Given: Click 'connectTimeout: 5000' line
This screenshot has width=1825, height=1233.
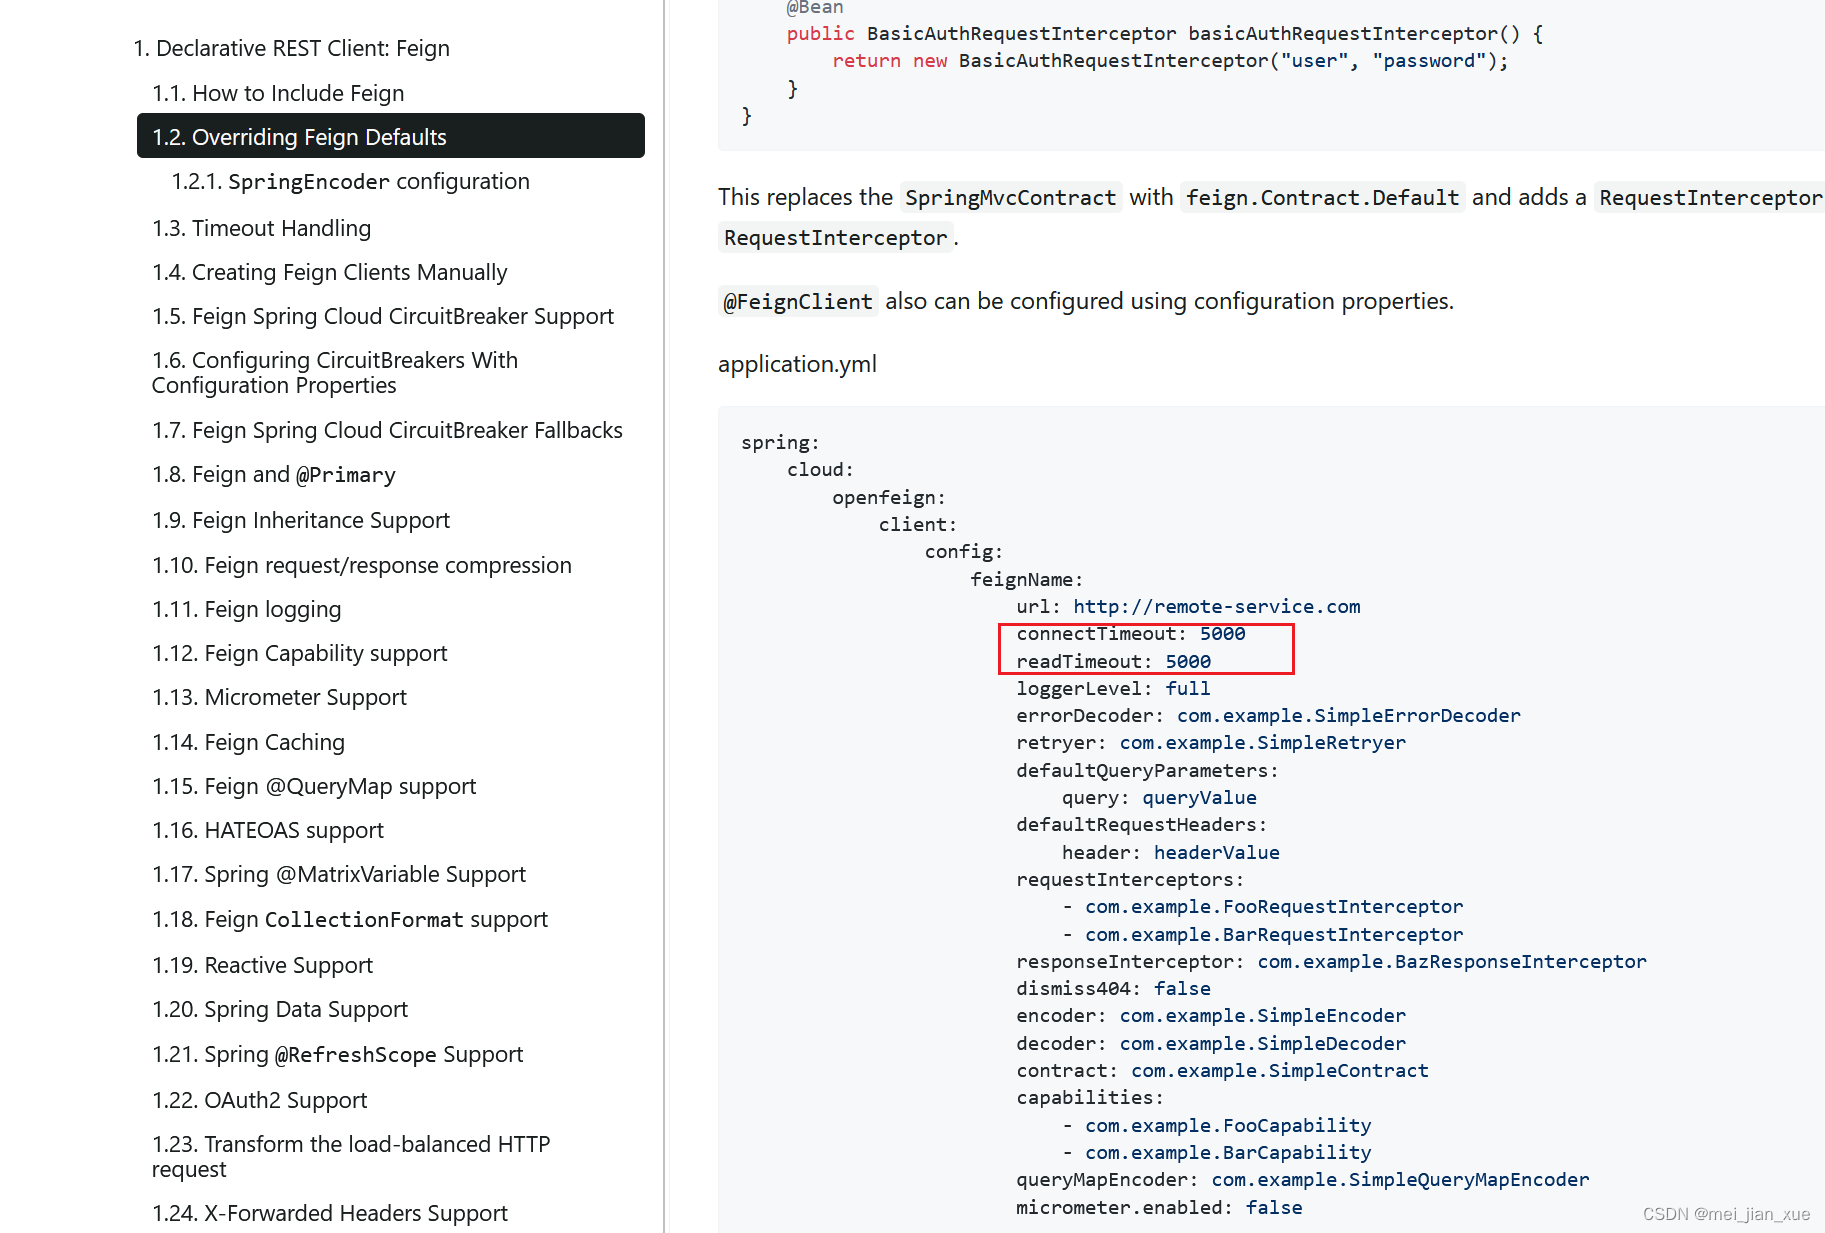Looking at the screenshot, I should pos(1130,634).
